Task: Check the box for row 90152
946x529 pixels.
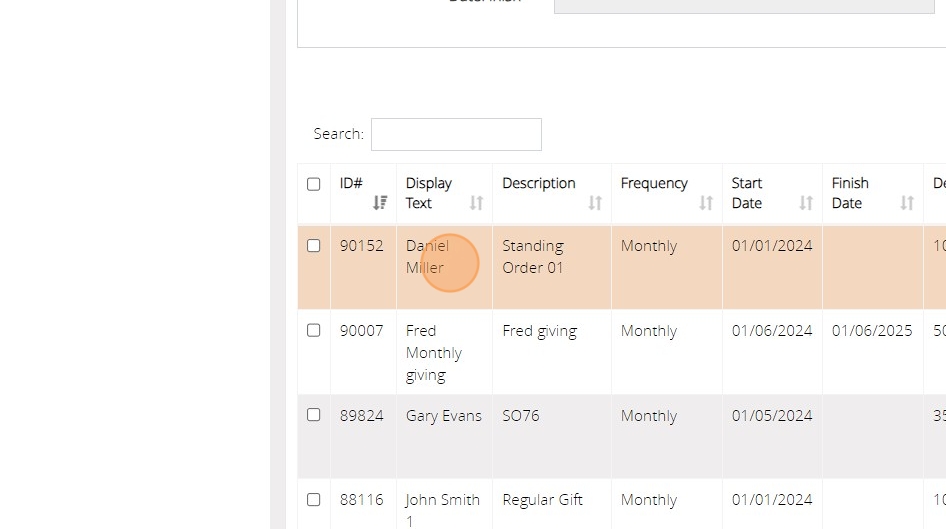Action: (314, 246)
